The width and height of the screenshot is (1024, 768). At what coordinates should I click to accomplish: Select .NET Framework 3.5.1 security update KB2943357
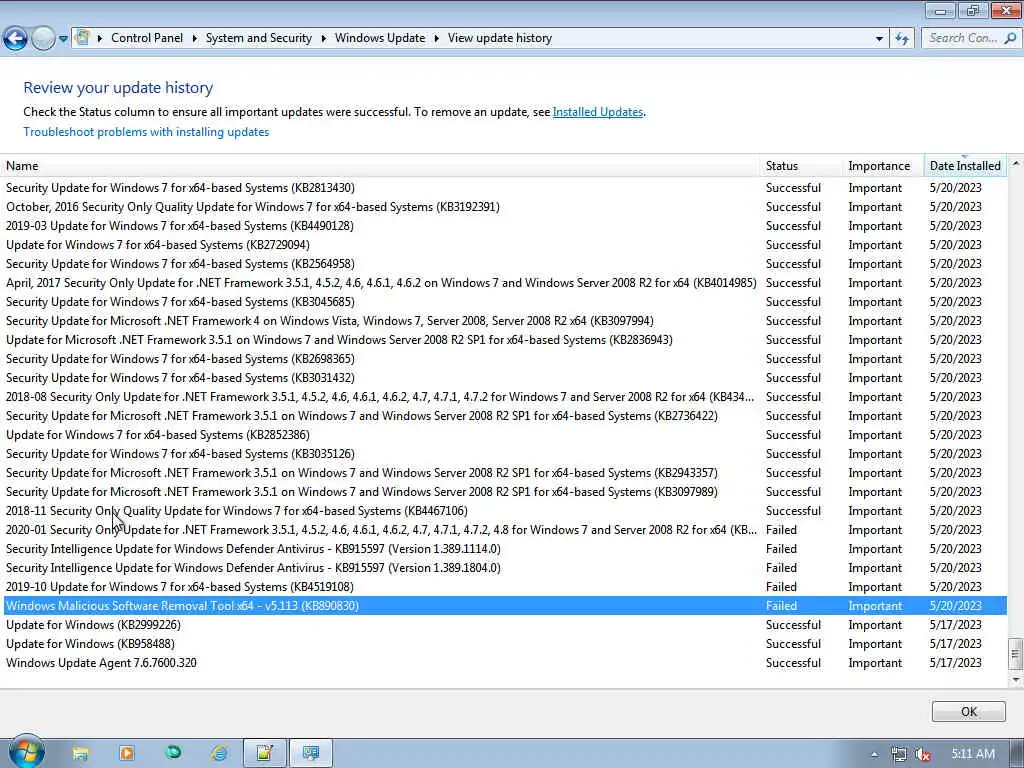pos(505,472)
